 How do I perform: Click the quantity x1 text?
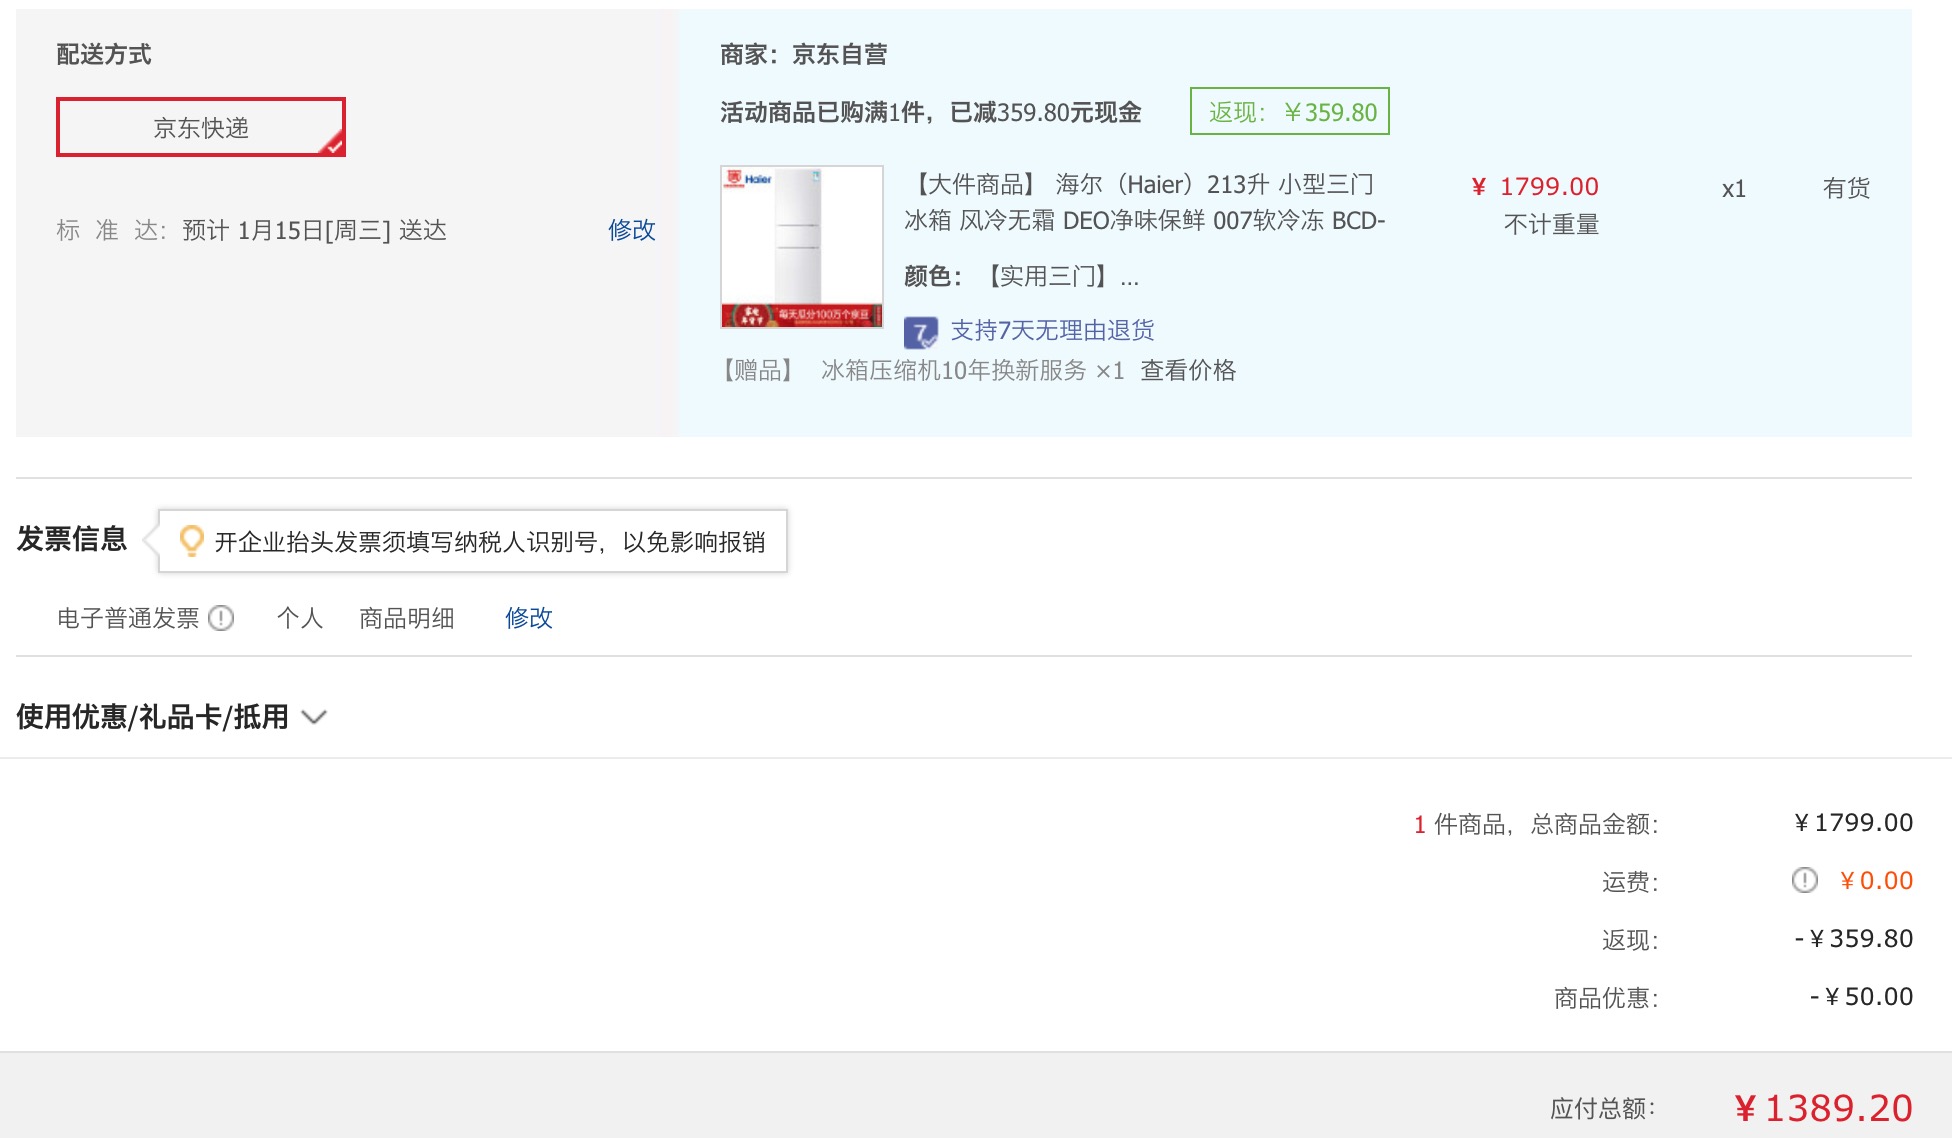[x=1733, y=189]
